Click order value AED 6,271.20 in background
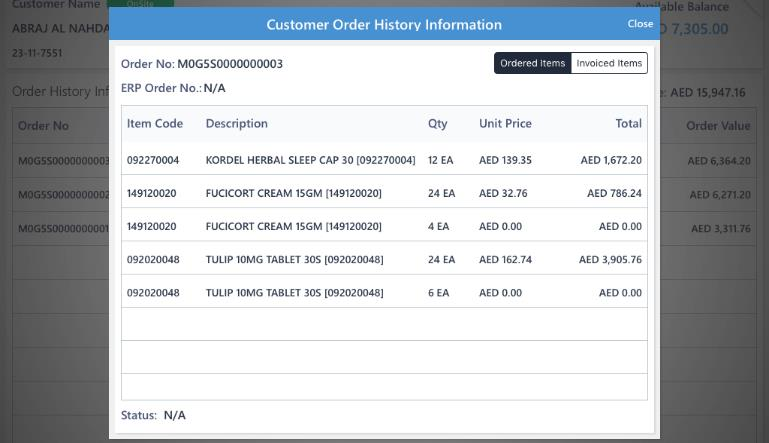This screenshot has height=443, width=769. click(720, 195)
